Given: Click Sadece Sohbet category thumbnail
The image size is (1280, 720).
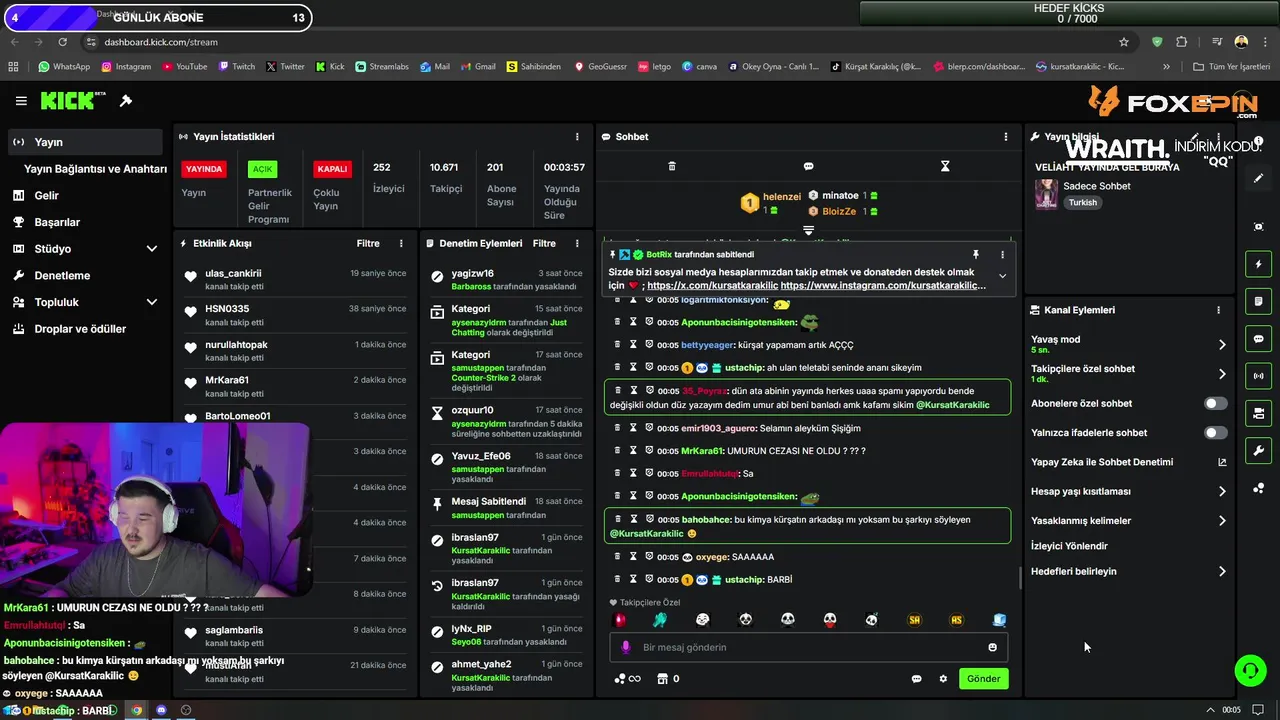Looking at the screenshot, I should pos(1046,194).
